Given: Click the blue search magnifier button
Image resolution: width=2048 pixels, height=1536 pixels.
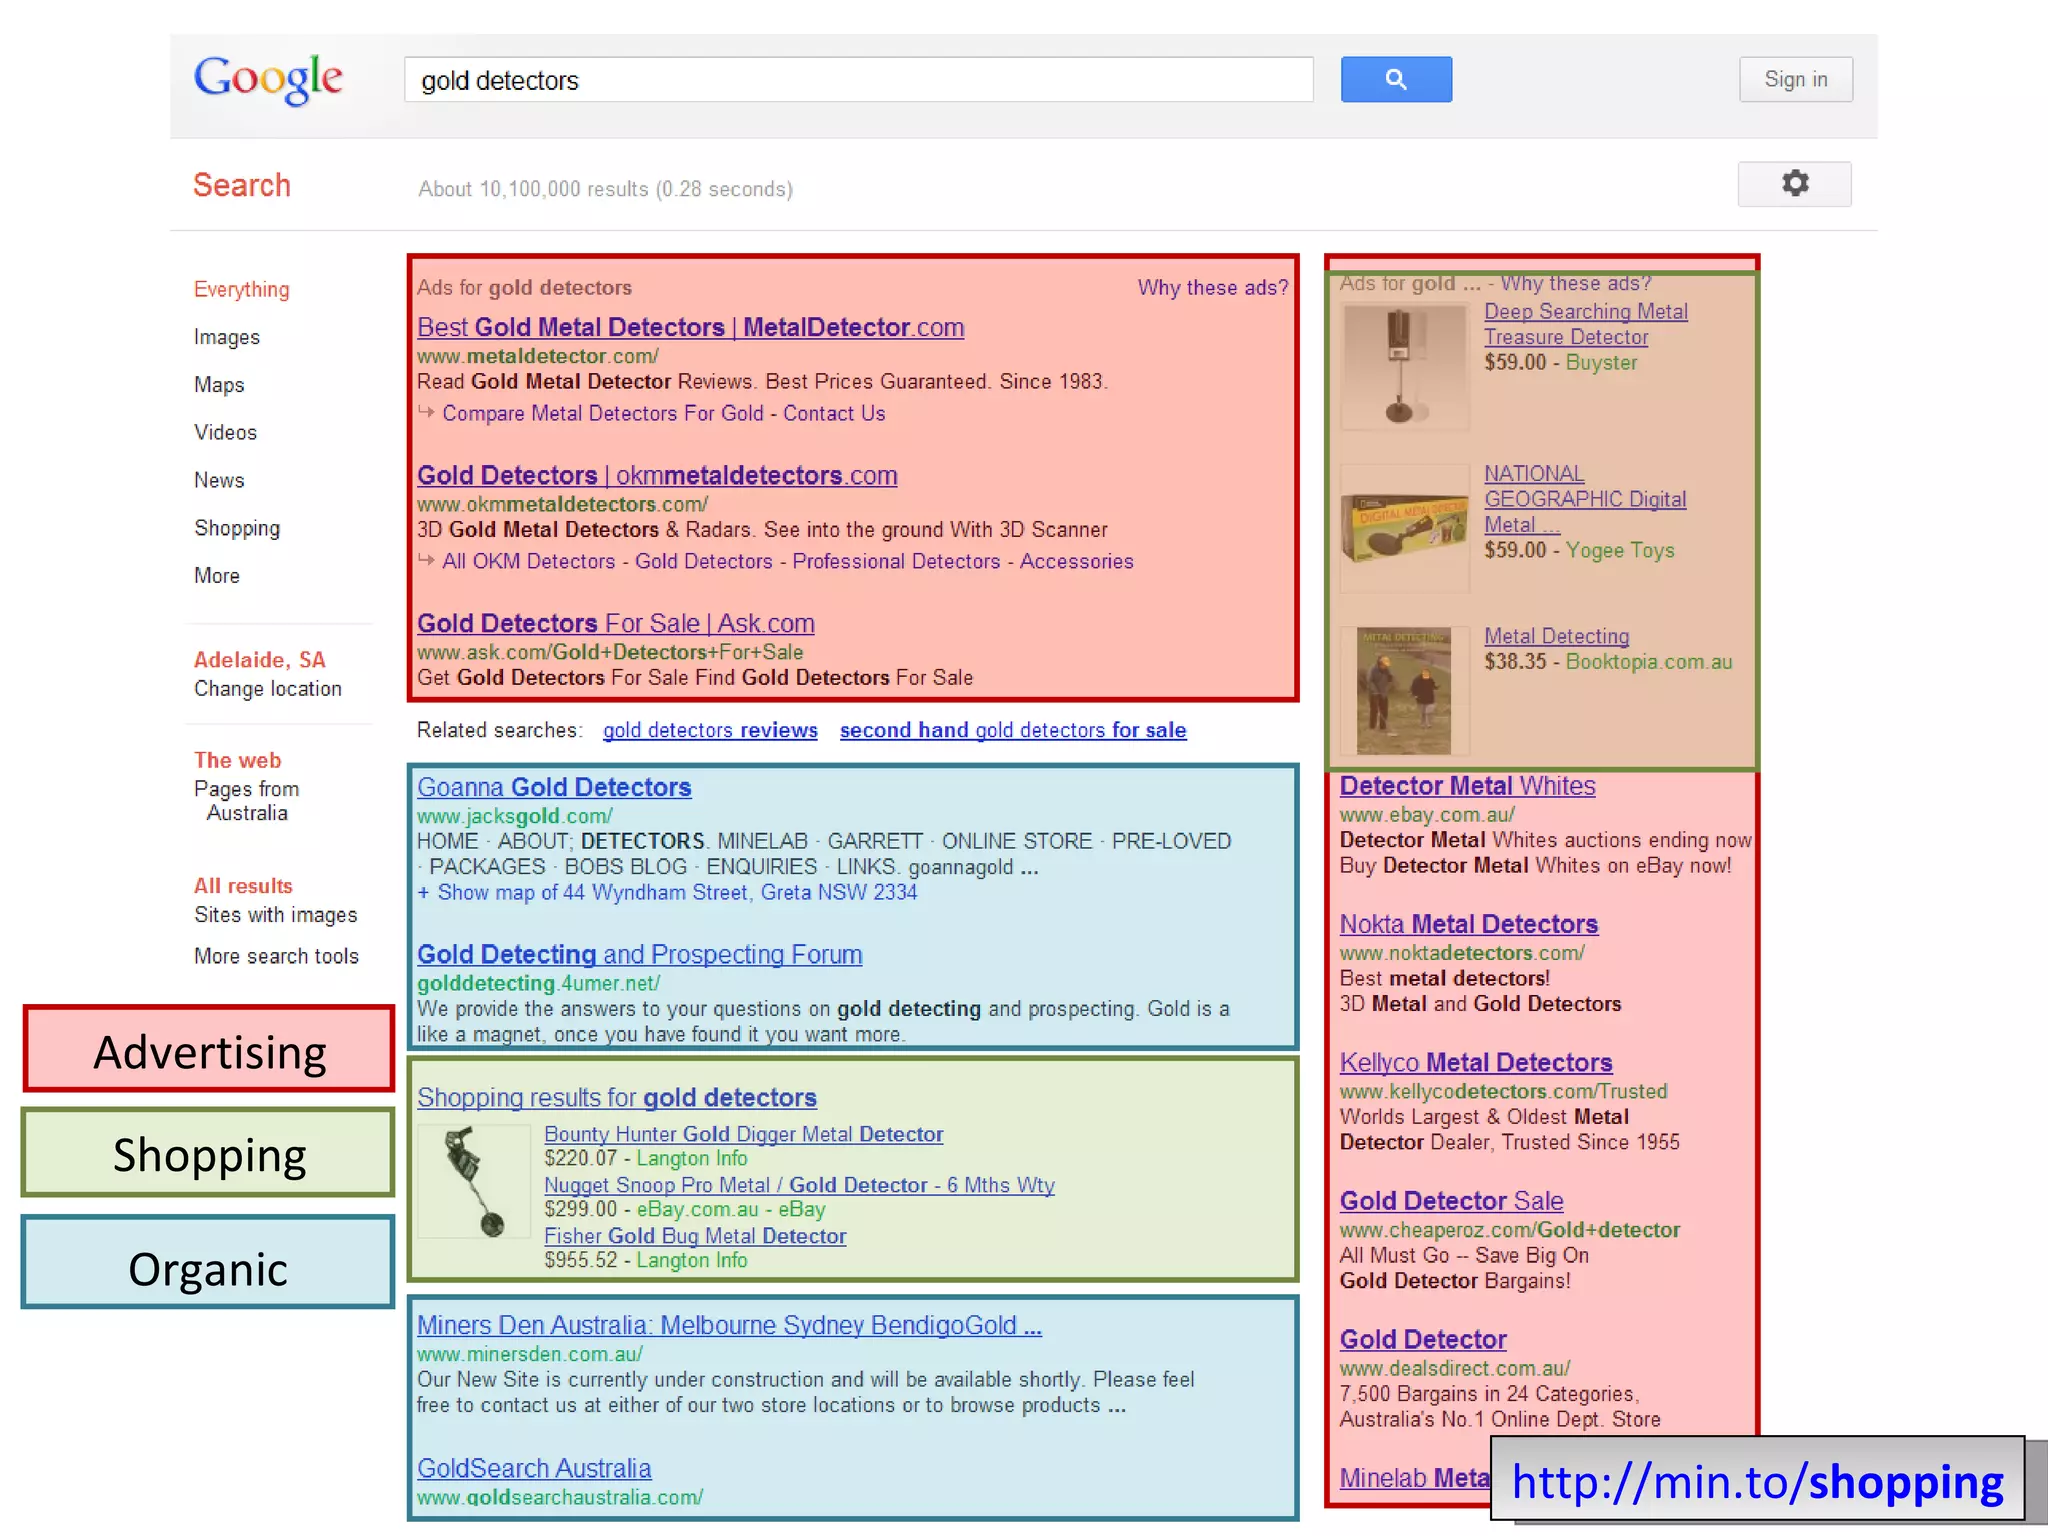Looking at the screenshot, I should point(1396,79).
